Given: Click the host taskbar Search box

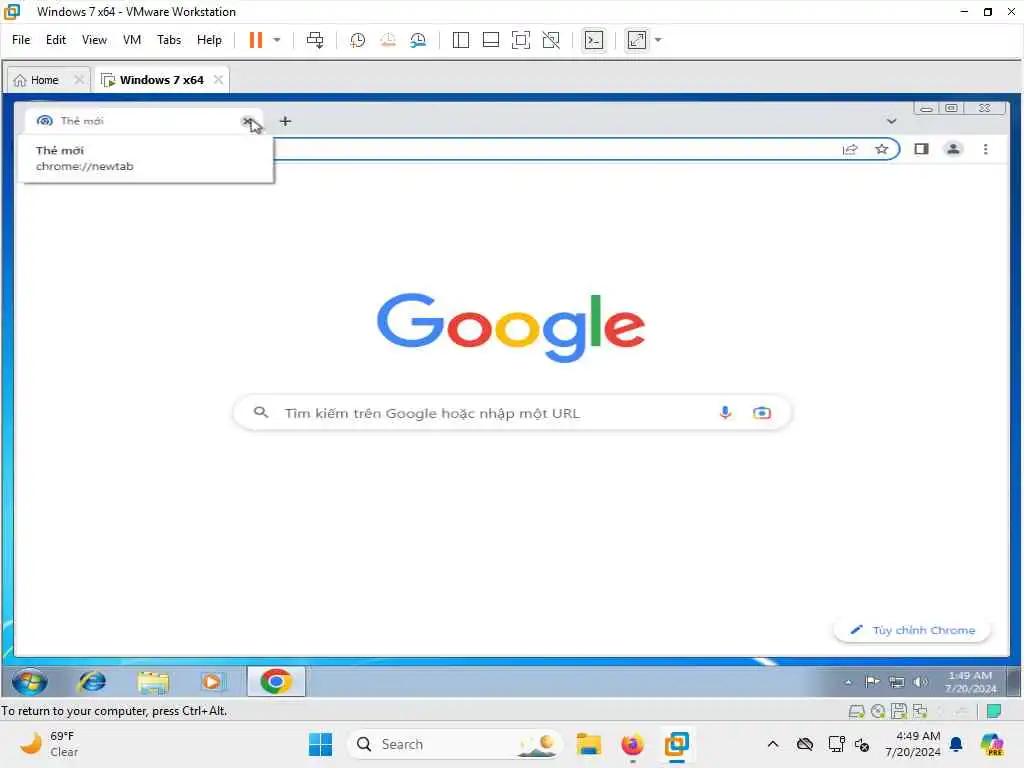Looking at the screenshot, I should click(455, 744).
